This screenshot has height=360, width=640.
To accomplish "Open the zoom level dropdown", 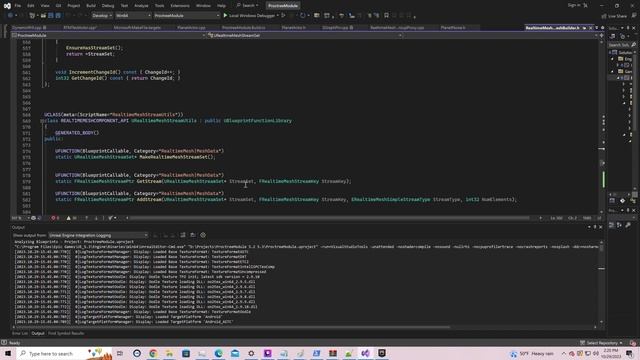I will (x=20, y=218).
